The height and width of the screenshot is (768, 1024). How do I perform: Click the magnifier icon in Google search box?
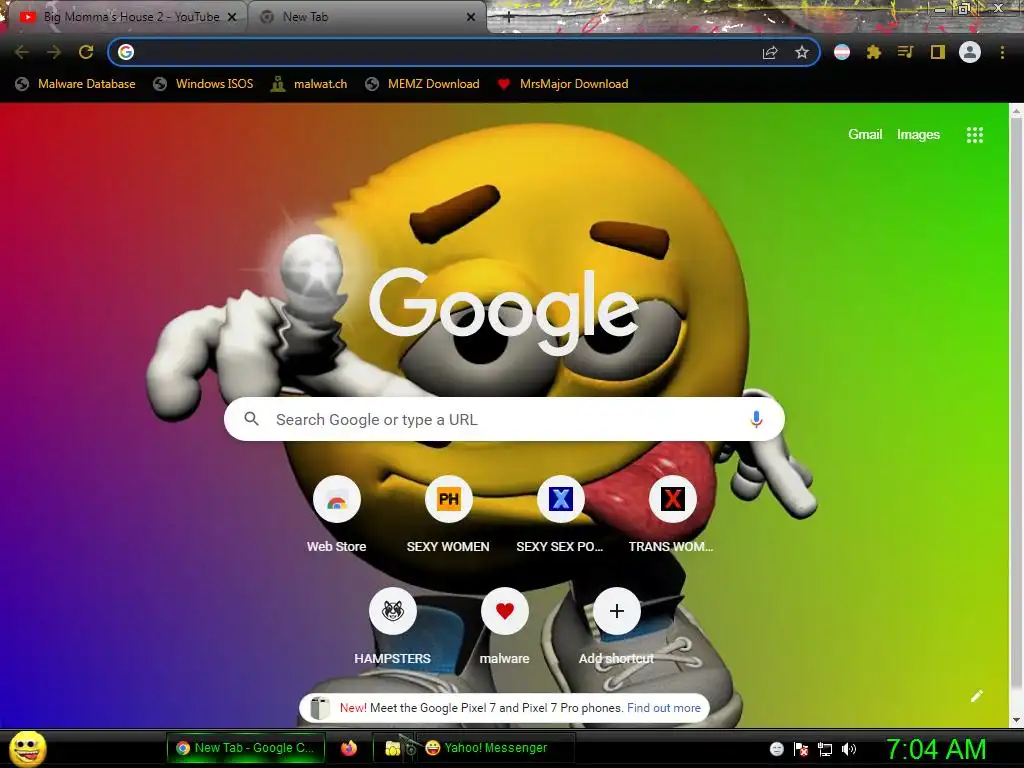251,419
